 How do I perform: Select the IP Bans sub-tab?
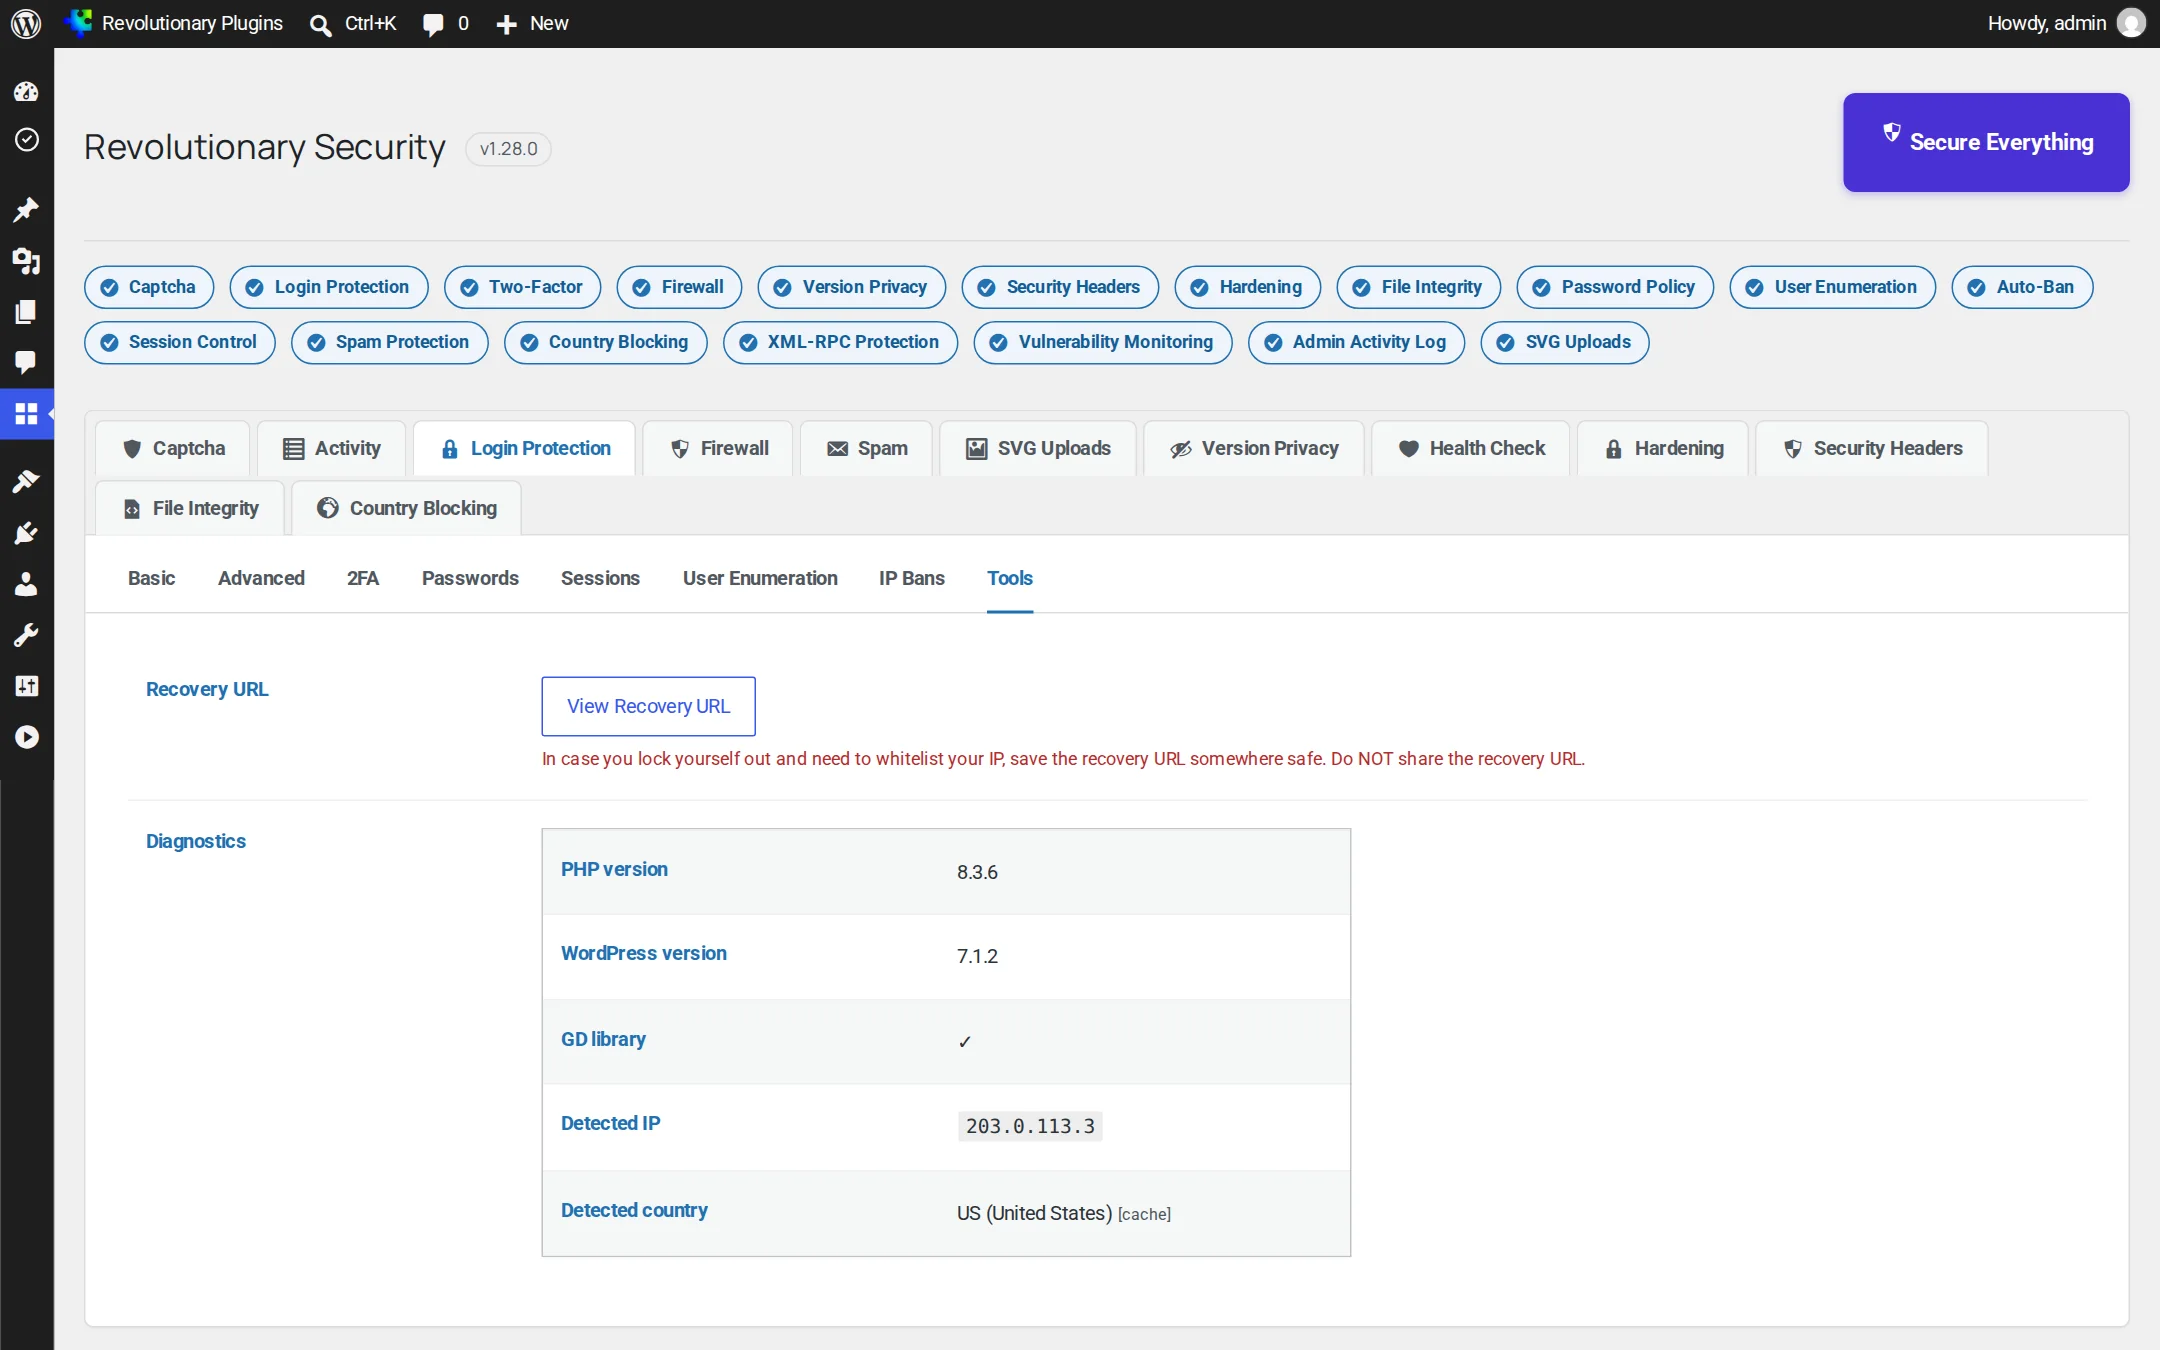[911, 578]
